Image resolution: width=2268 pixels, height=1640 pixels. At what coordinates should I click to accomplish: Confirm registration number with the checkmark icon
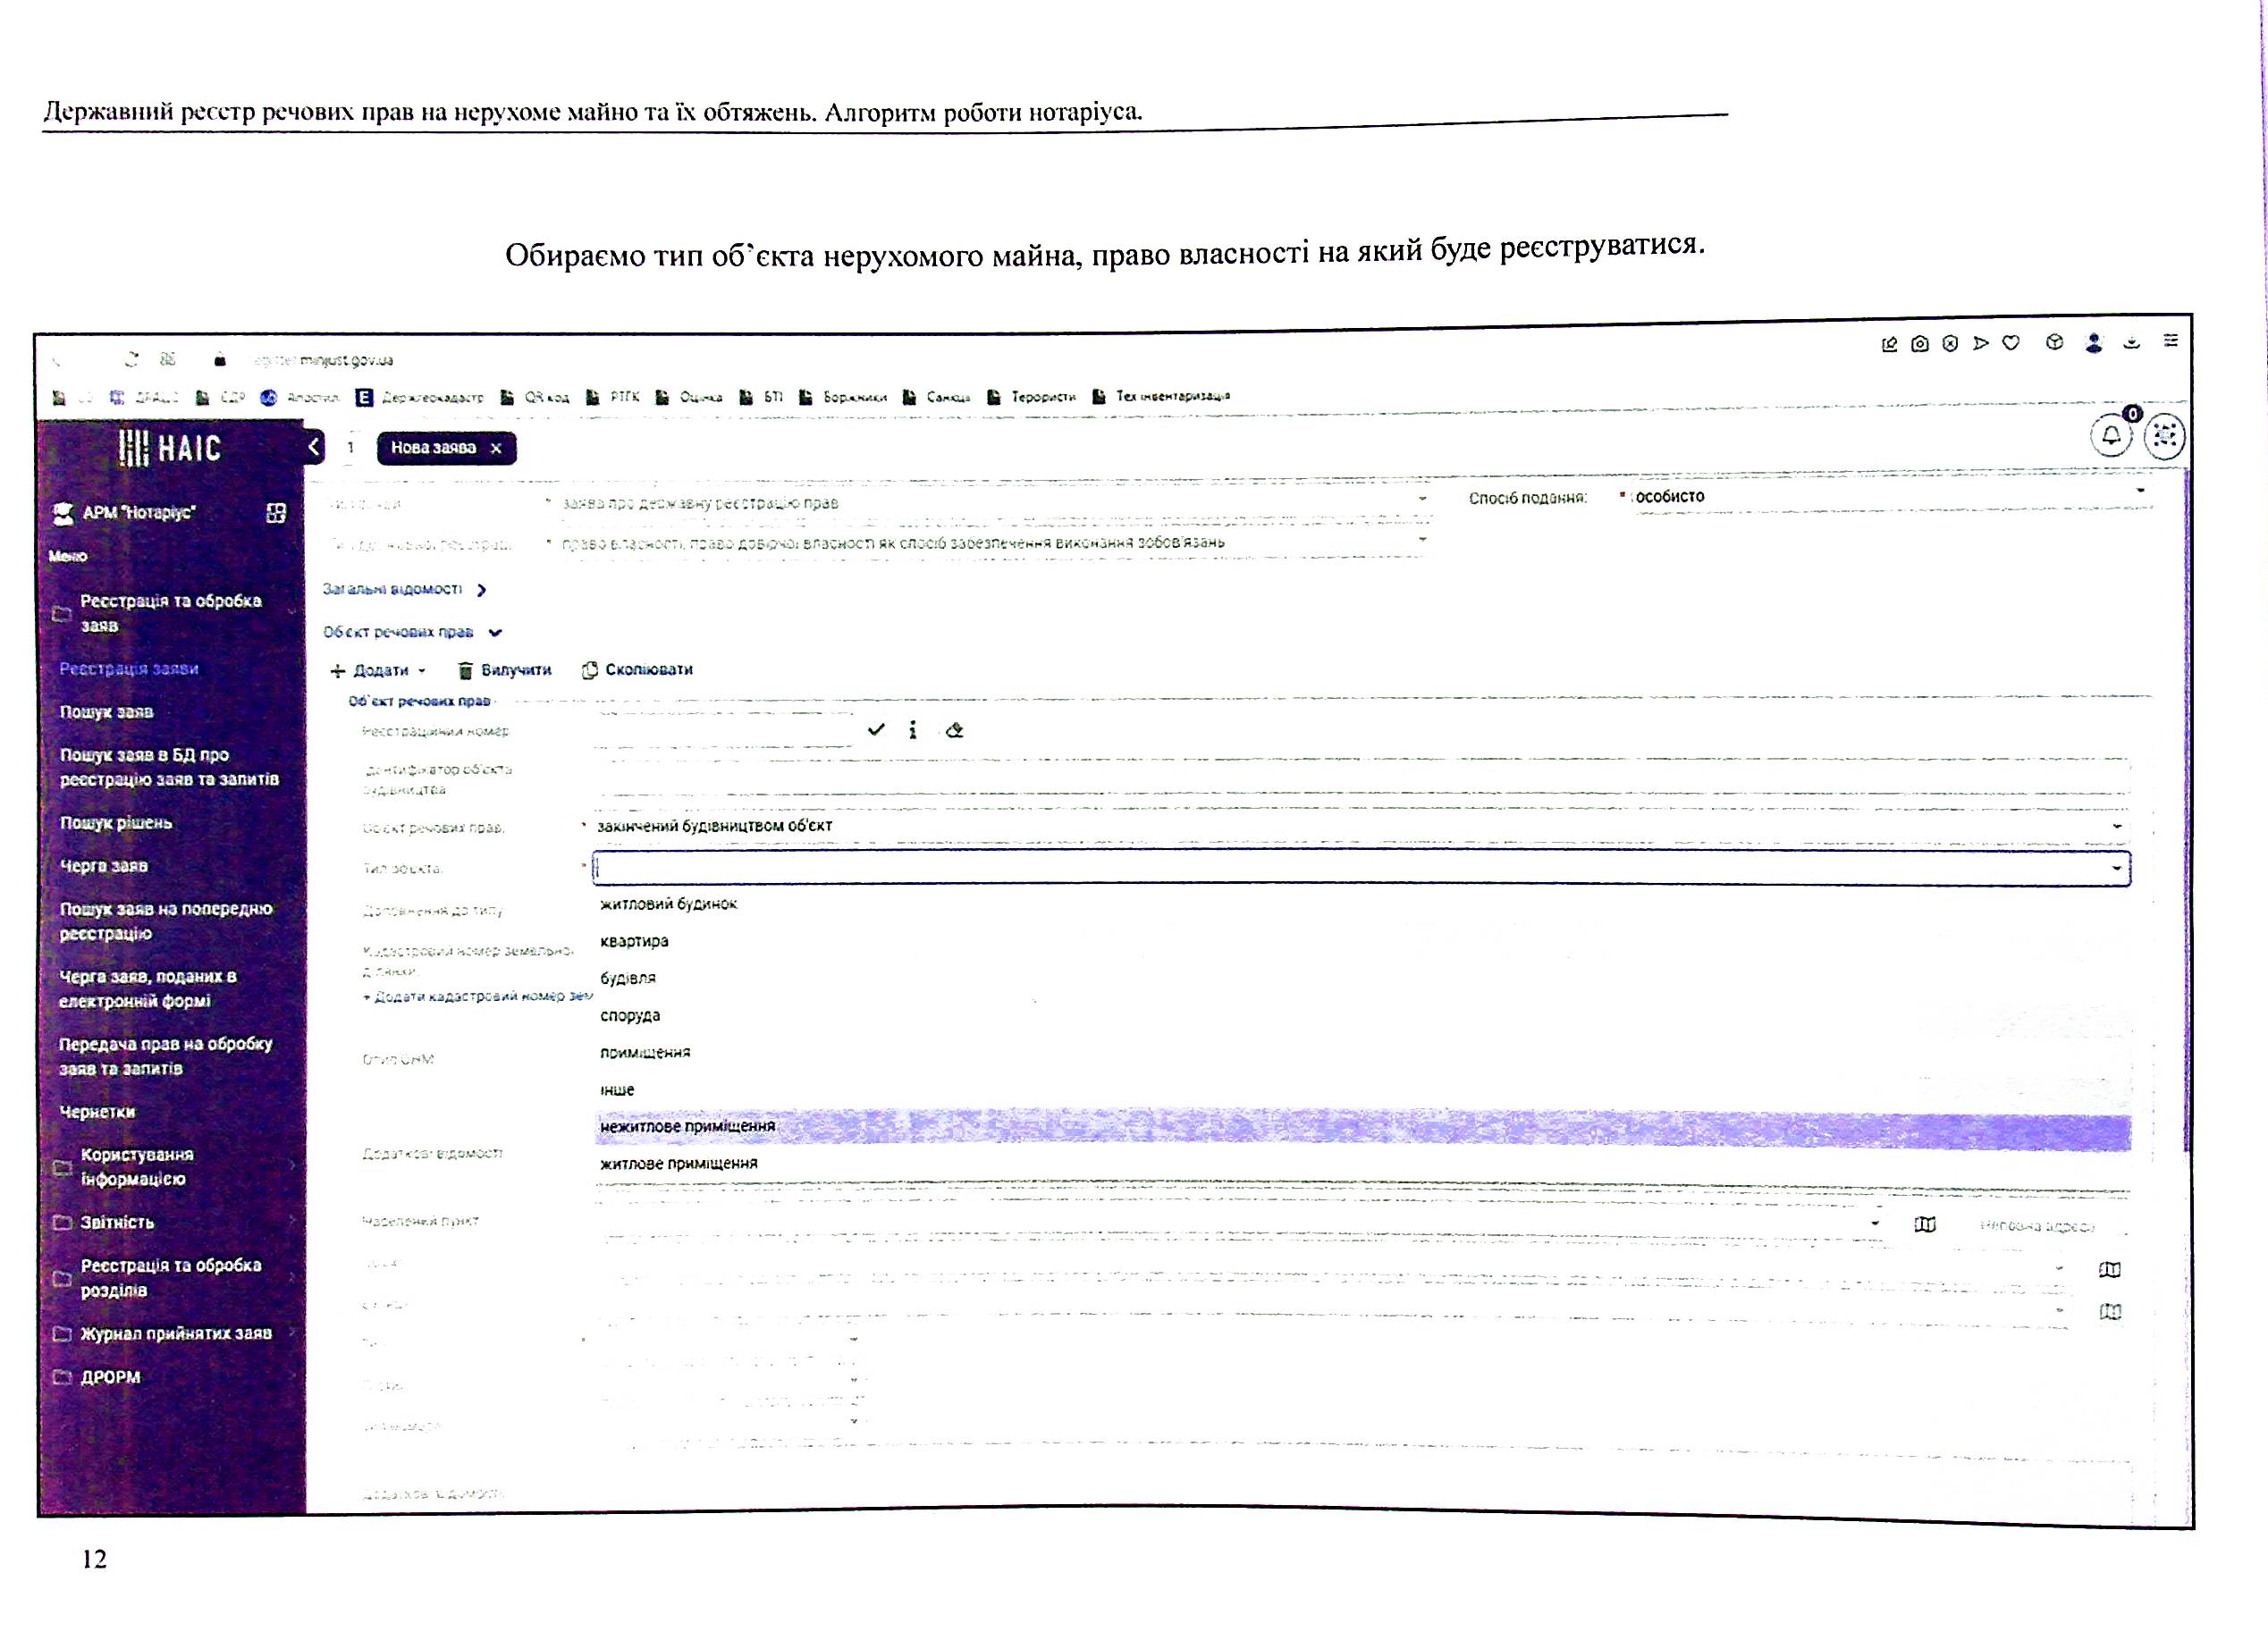(x=876, y=730)
